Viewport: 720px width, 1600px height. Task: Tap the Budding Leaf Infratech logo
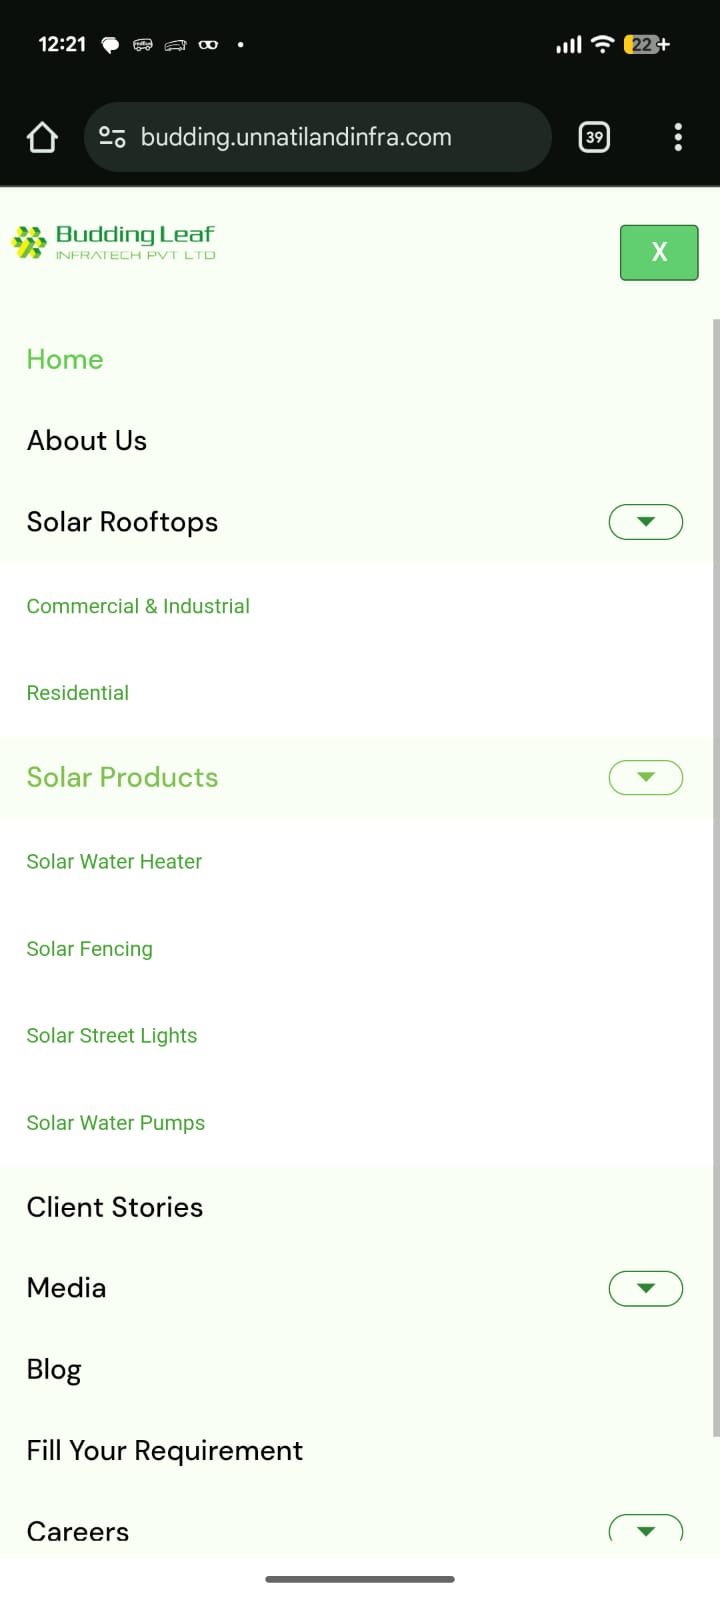point(114,242)
